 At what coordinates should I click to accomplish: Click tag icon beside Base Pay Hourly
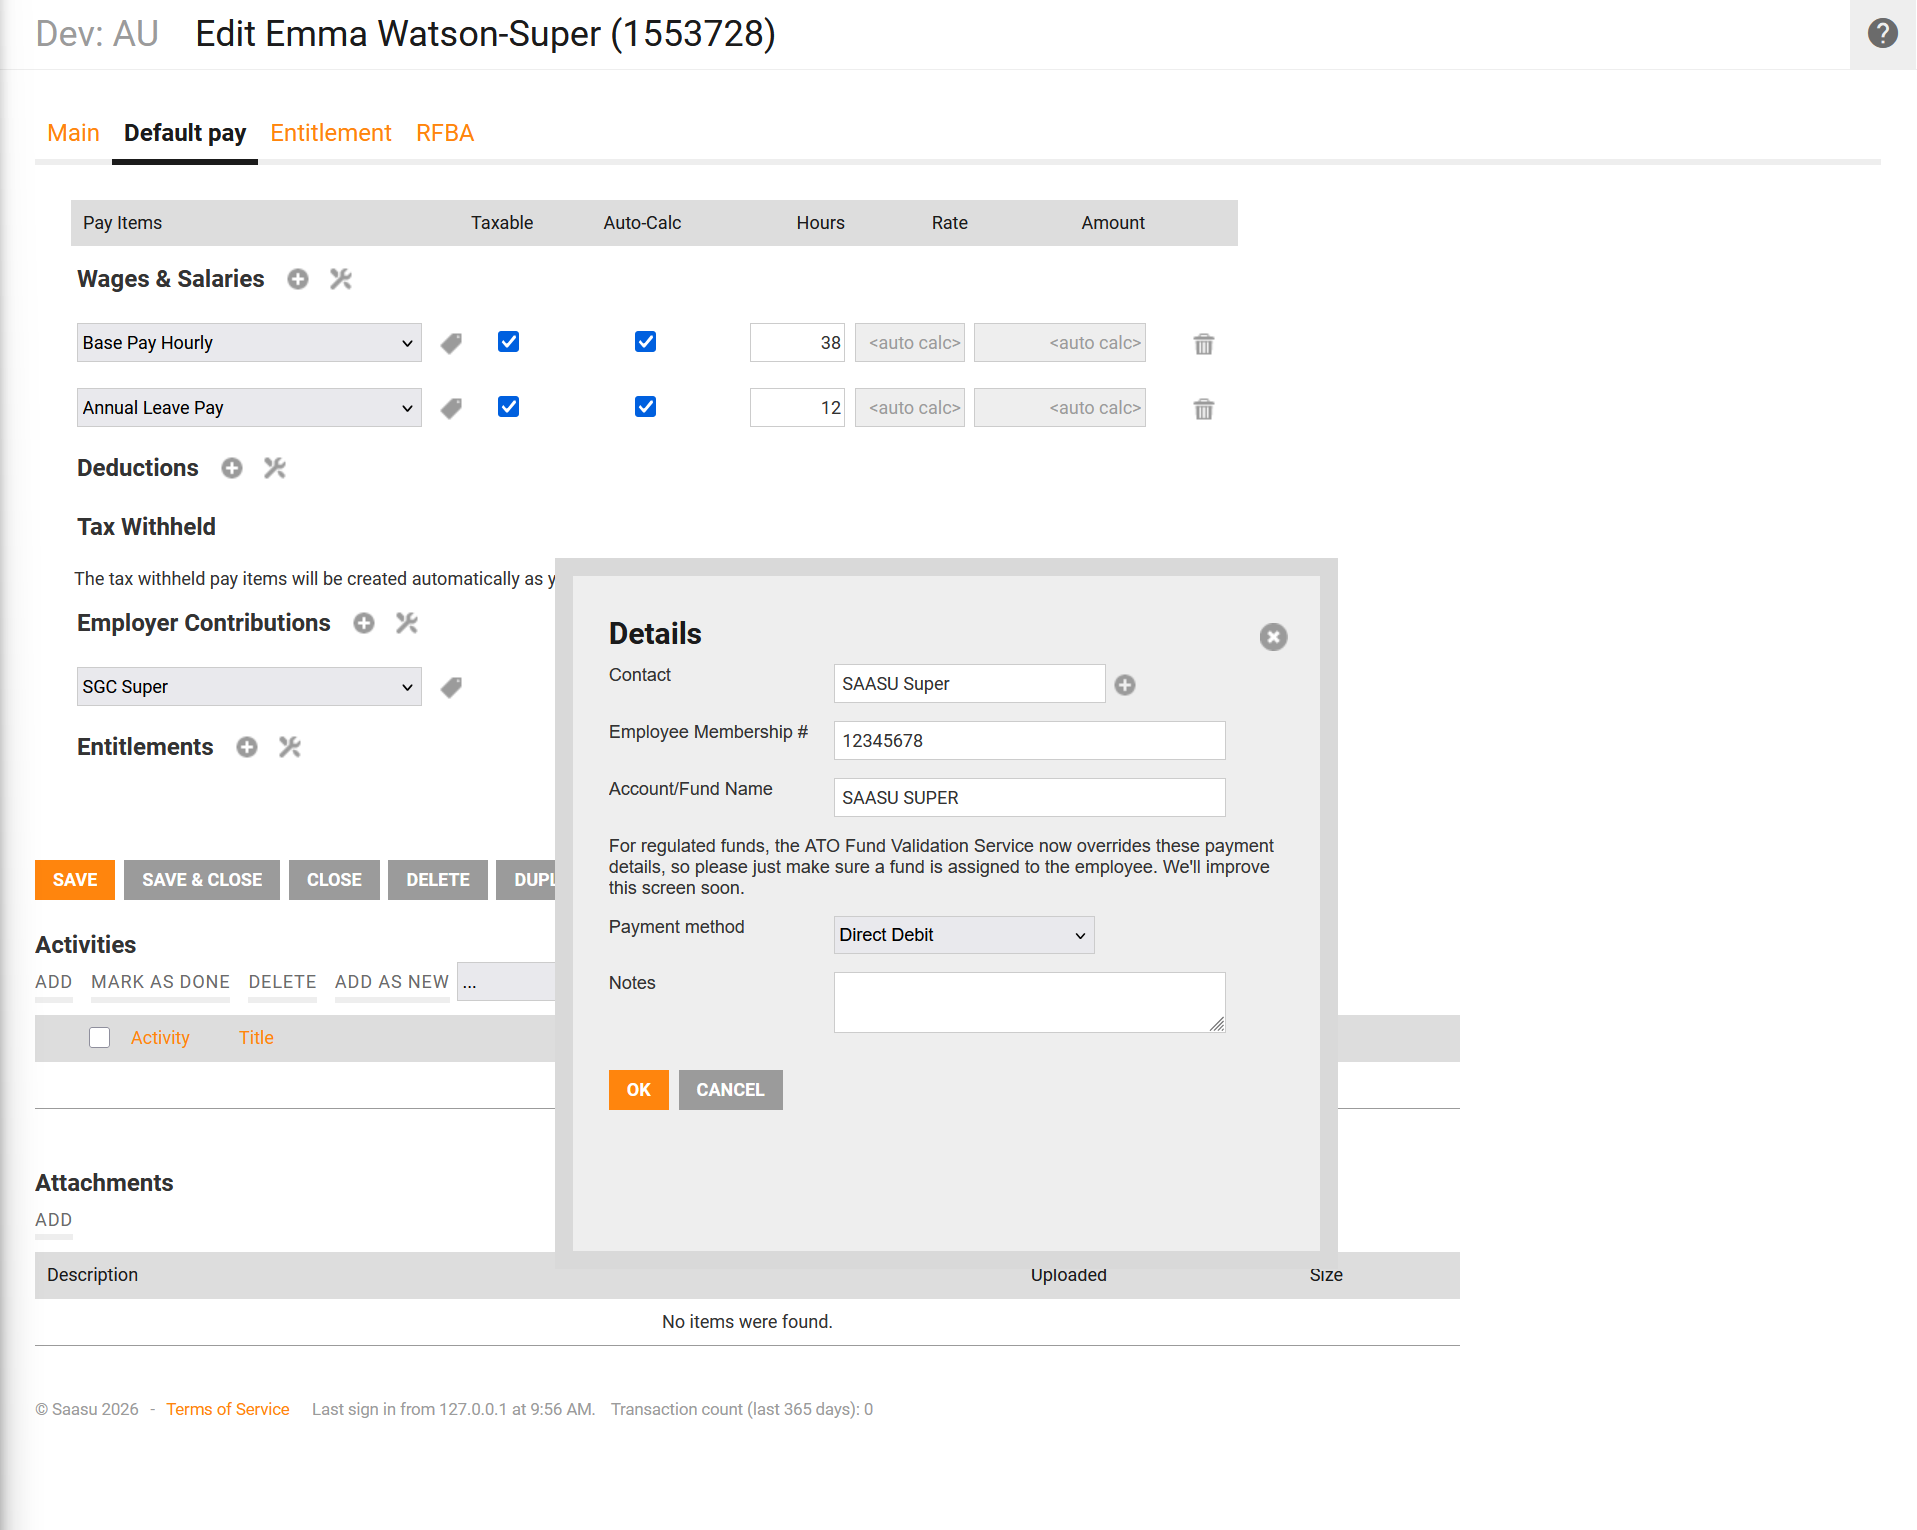click(x=451, y=344)
